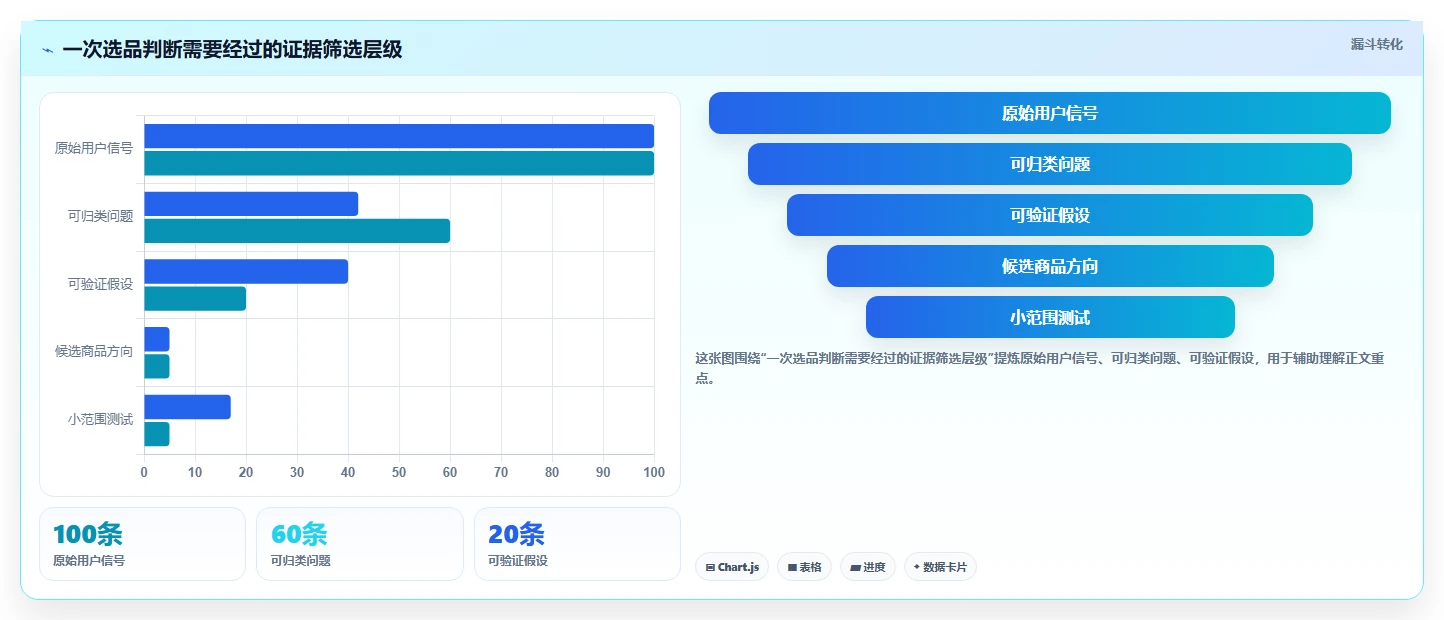Select the 小范围测试 funnel stage

click(x=1050, y=317)
